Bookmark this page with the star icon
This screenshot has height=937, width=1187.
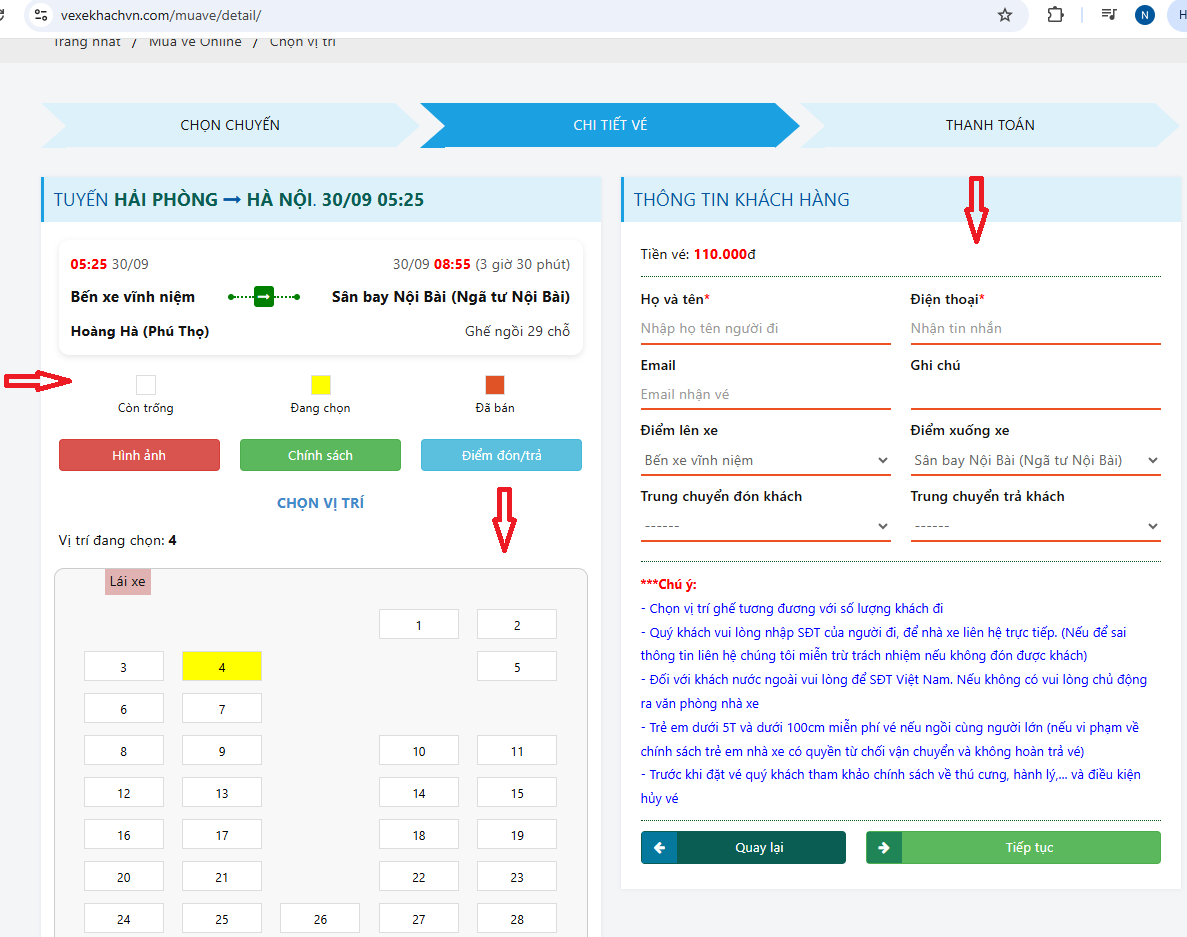pos(1005,15)
